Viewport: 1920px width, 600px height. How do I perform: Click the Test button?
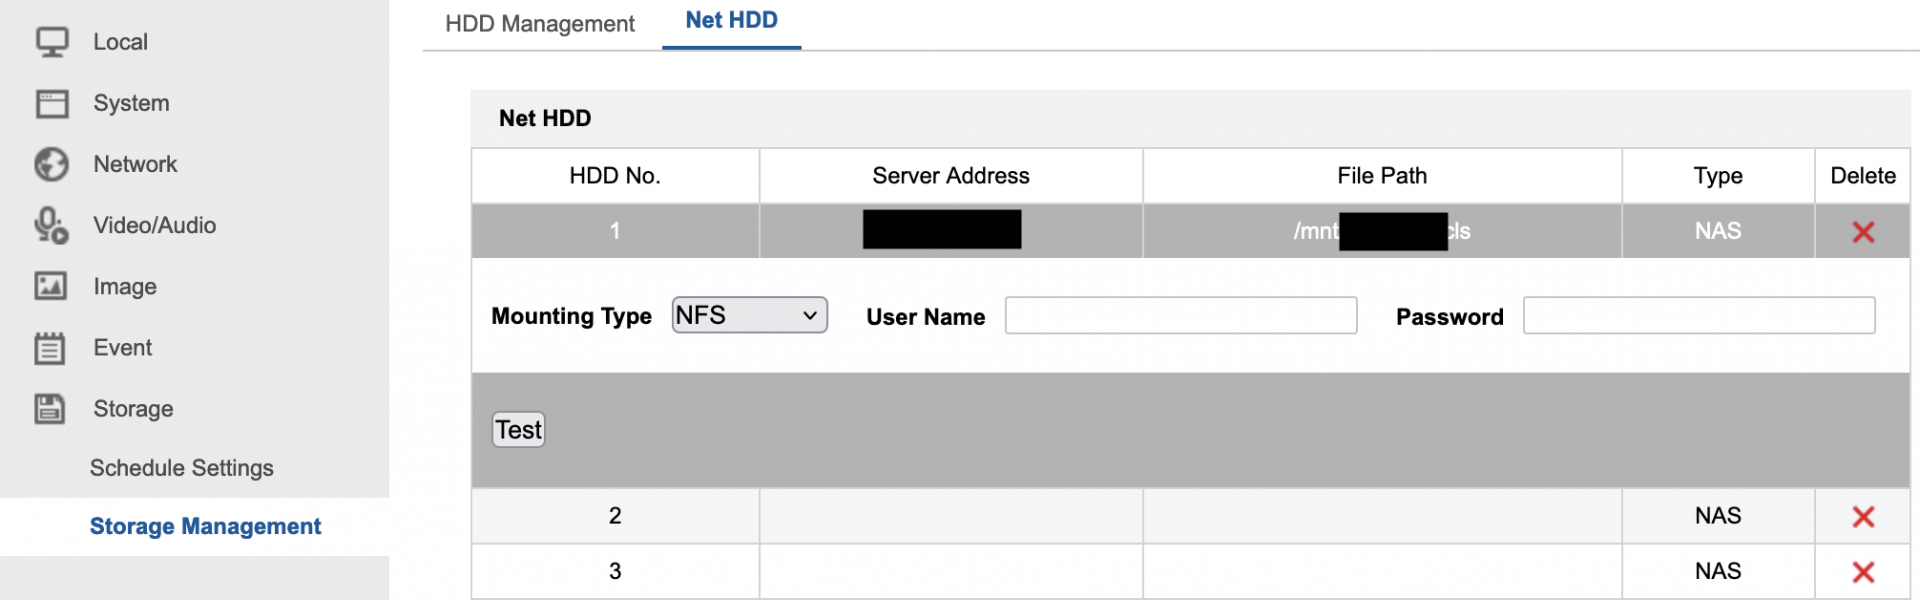[518, 430]
